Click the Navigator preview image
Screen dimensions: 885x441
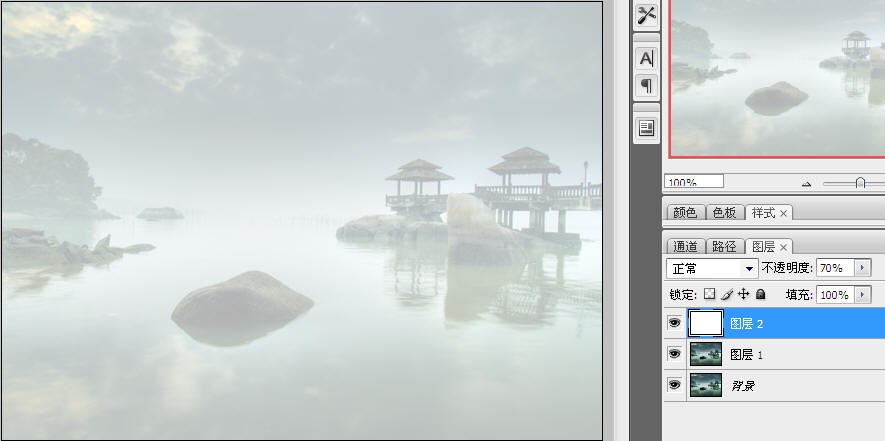coord(778,78)
